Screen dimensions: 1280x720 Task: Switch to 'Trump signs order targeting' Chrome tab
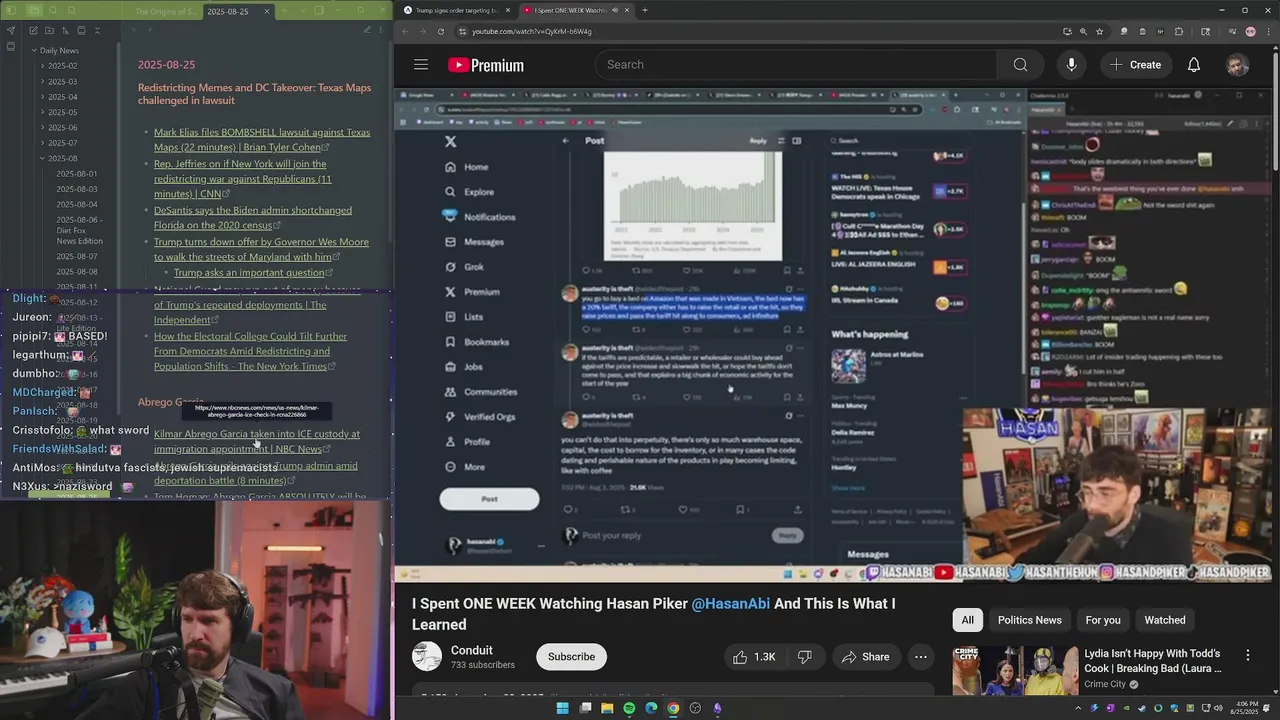[455, 10]
